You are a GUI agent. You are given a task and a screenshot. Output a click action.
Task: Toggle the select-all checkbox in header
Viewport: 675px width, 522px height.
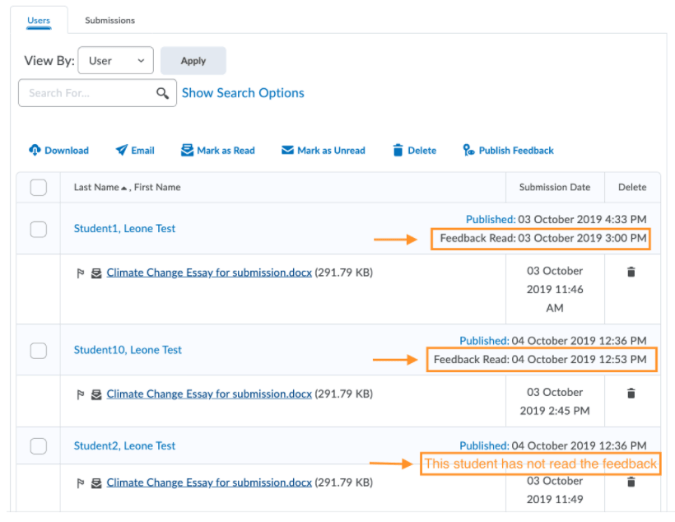38,187
